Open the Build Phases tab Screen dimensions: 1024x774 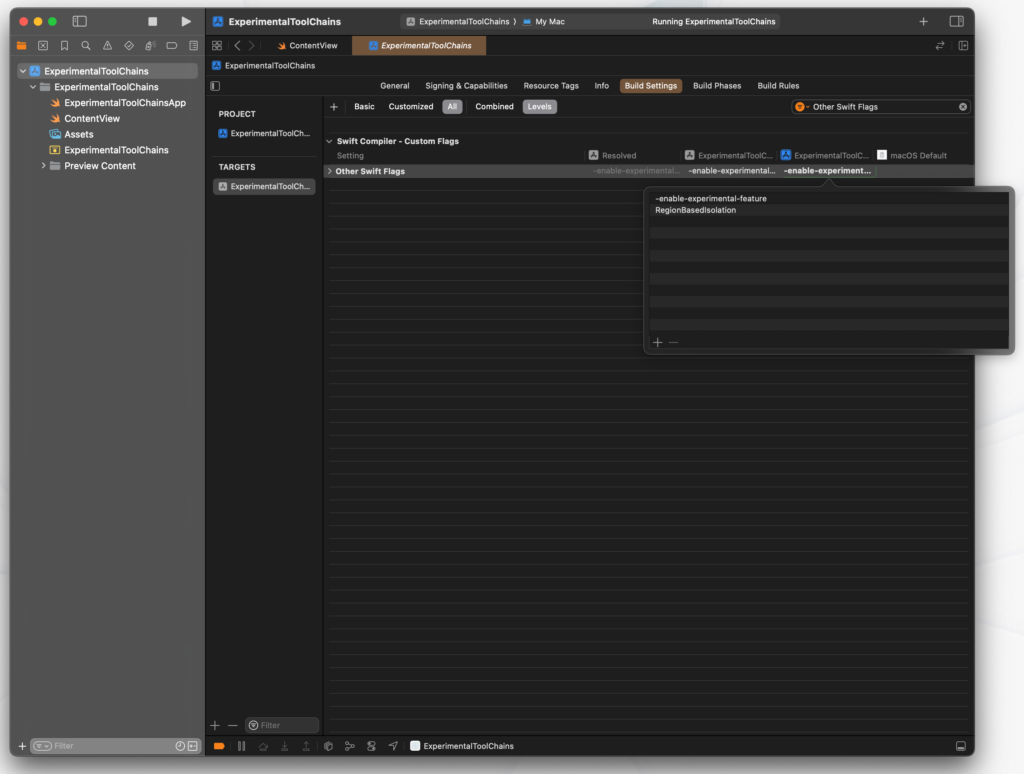point(716,86)
